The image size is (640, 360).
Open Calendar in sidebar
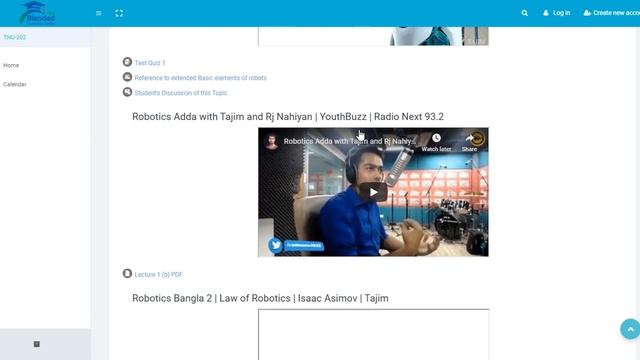pyautogui.click(x=15, y=84)
